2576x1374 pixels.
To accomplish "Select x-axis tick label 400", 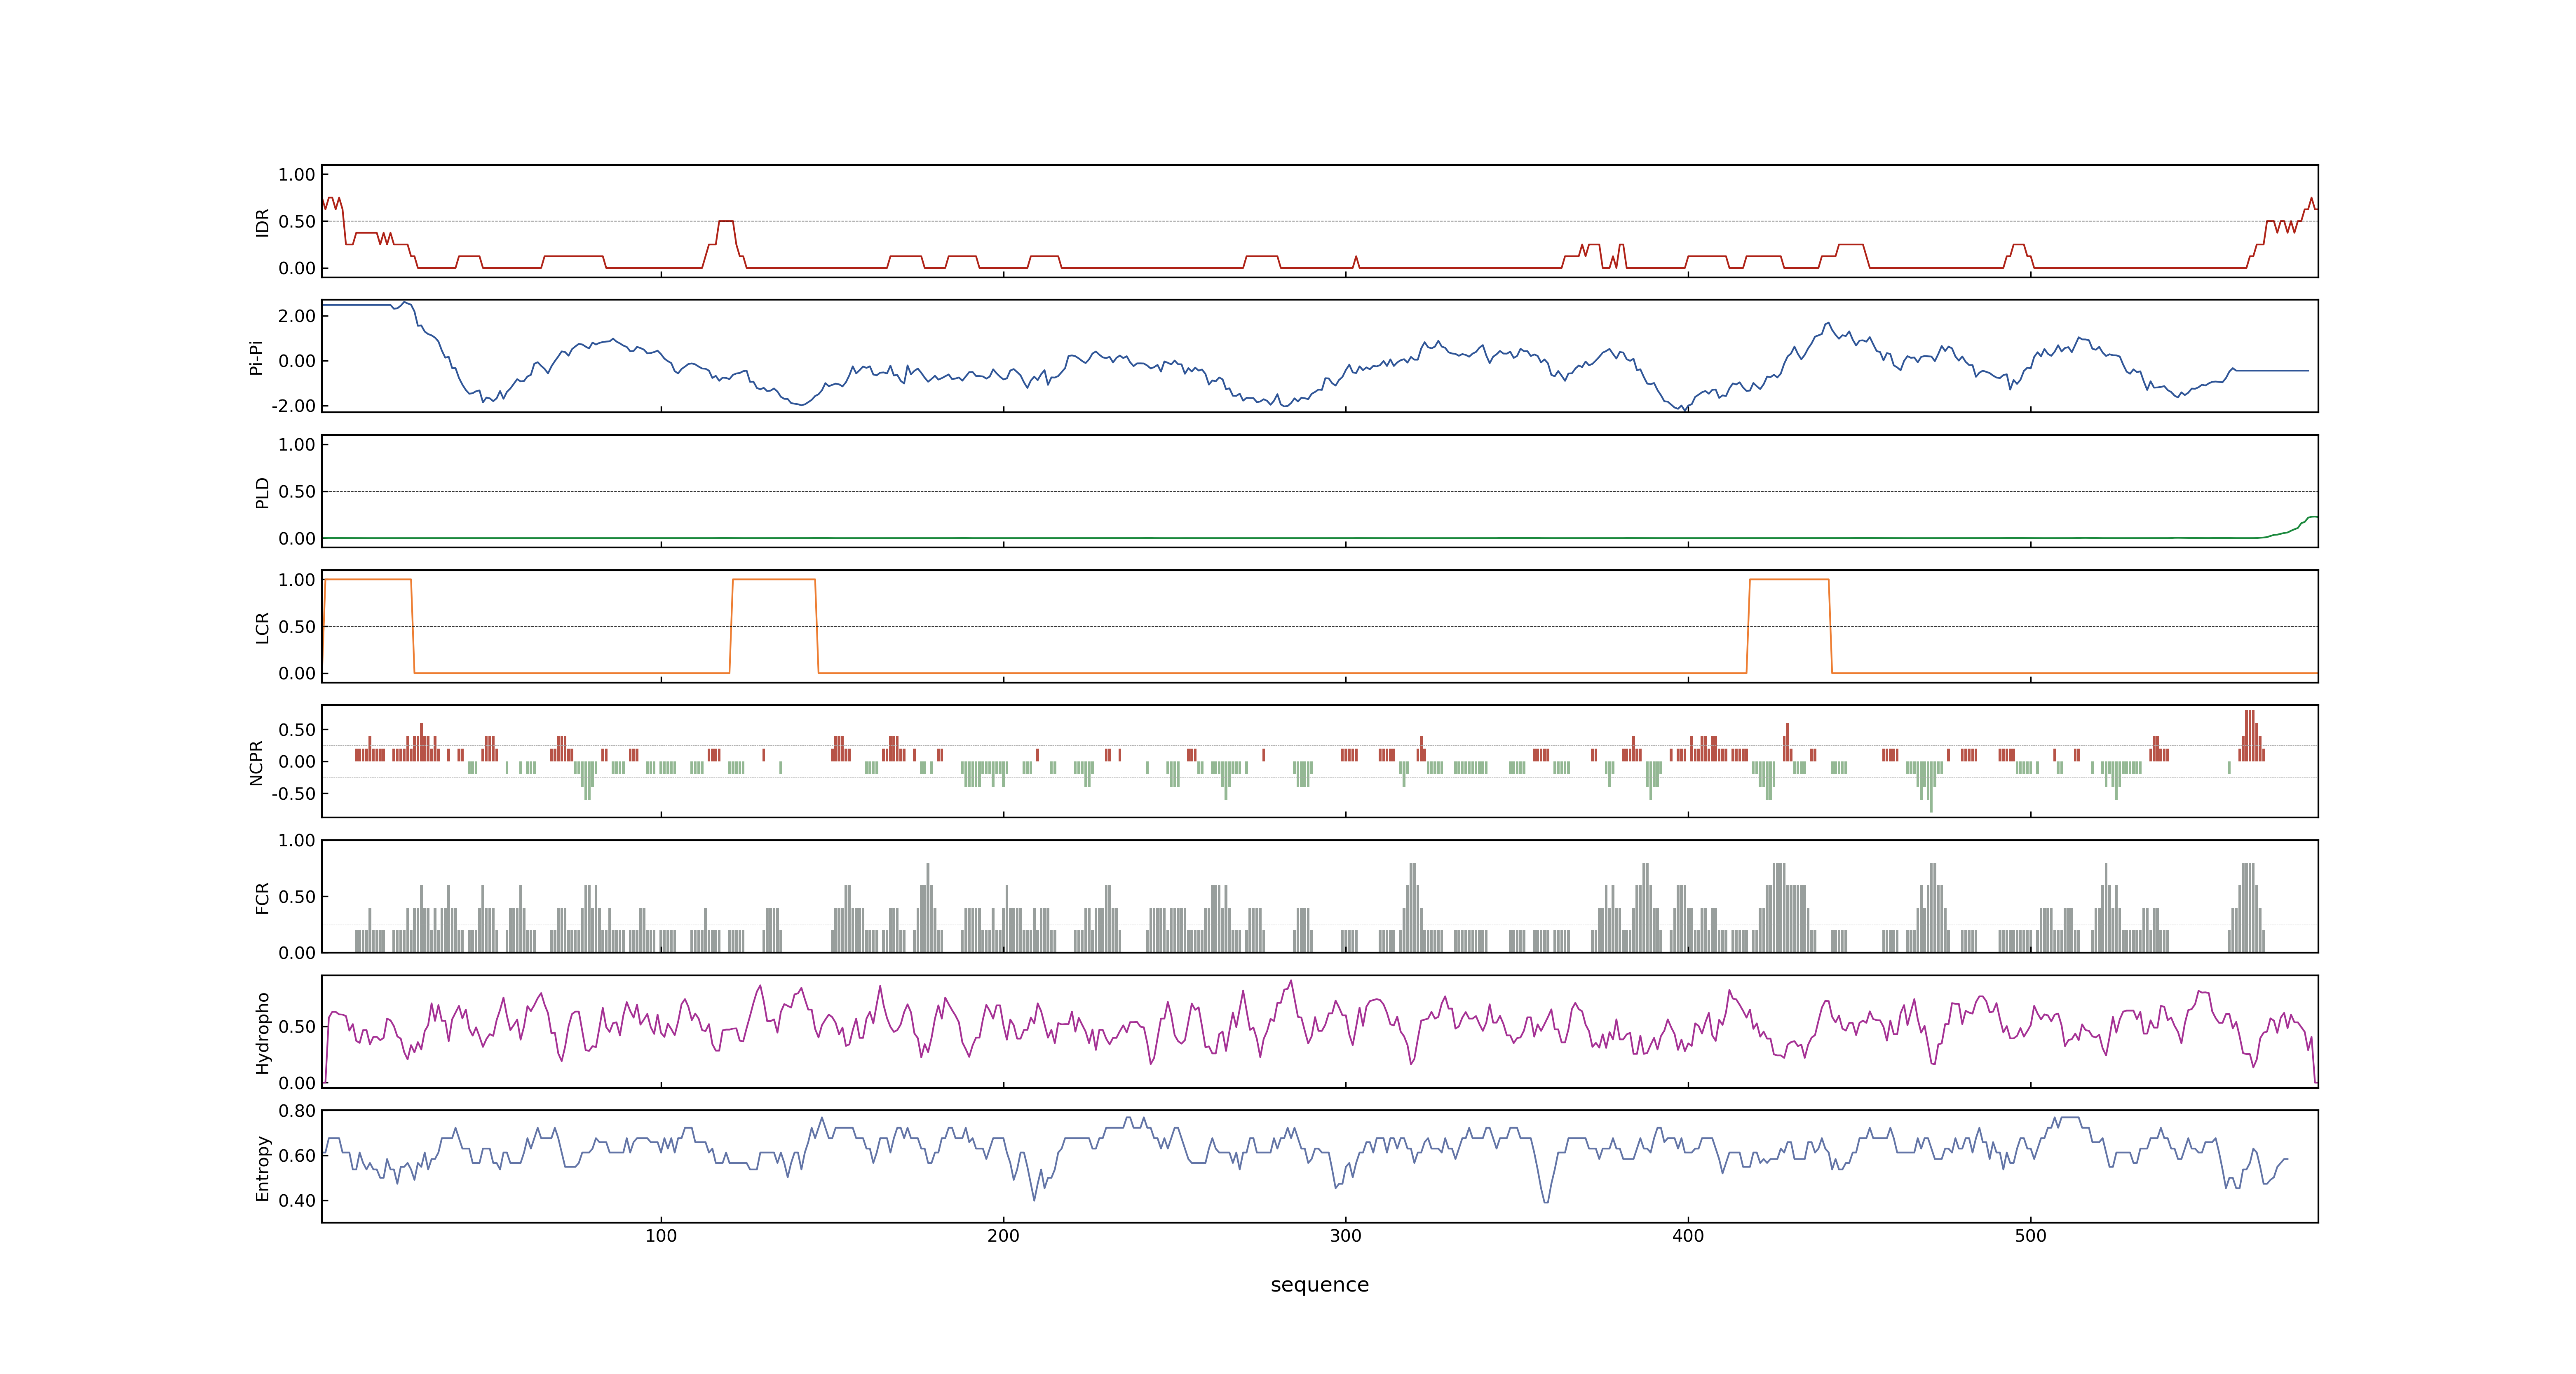I will (x=1688, y=1236).
